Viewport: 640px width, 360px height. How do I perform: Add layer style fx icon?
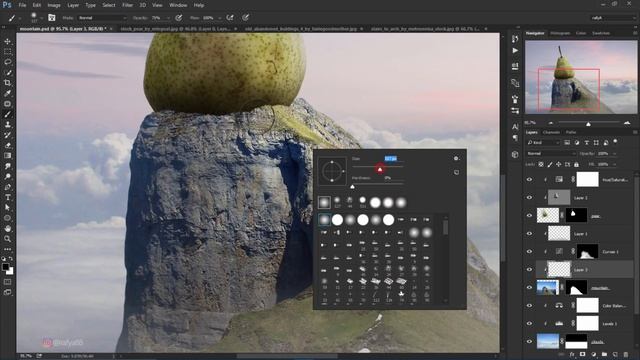point(572,355)
